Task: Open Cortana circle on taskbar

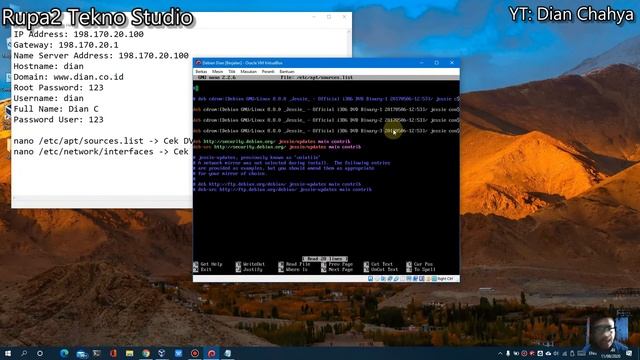Action: point(40,353)
